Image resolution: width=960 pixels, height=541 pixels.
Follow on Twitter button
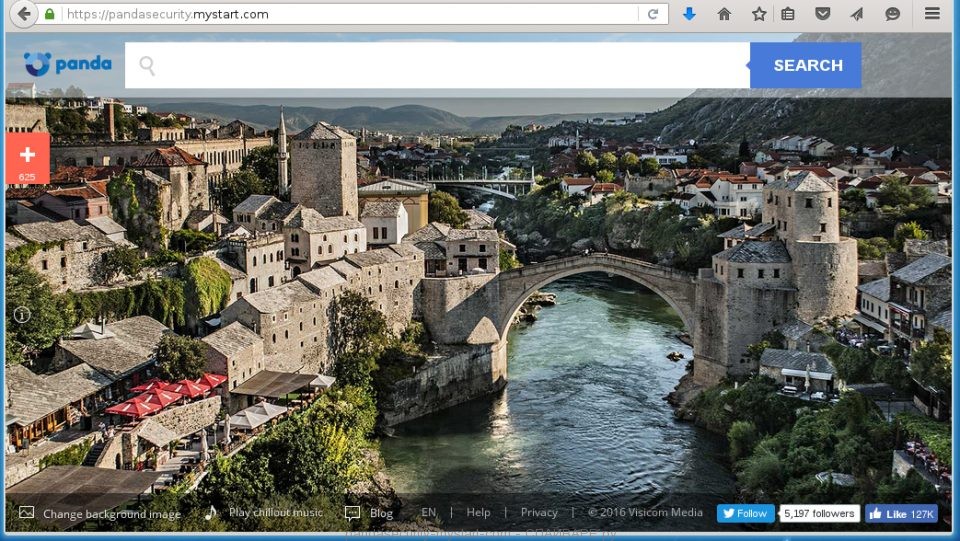pyautogui.click(x=745, y=513)
